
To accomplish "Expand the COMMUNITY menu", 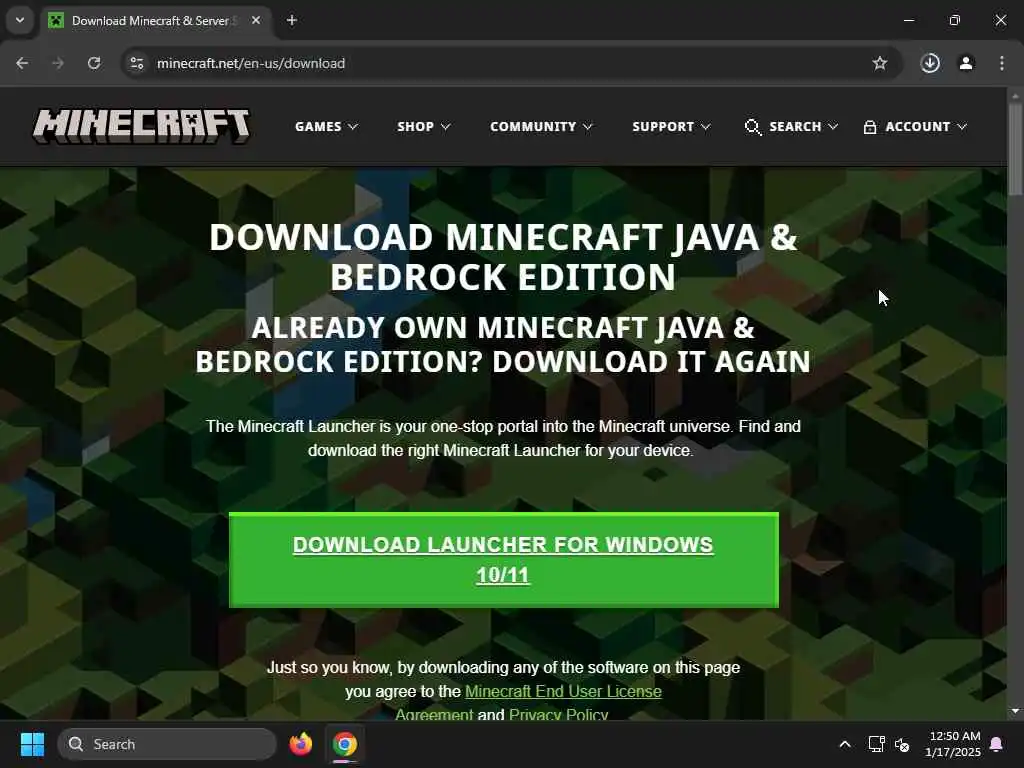I will [x=541, y=127].
